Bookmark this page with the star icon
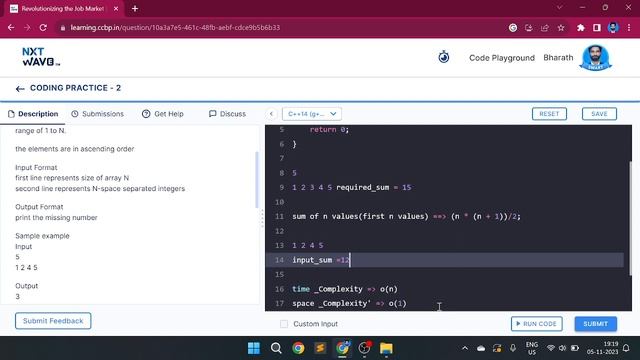This screenshot has width=640, height=360. point(561,28)
